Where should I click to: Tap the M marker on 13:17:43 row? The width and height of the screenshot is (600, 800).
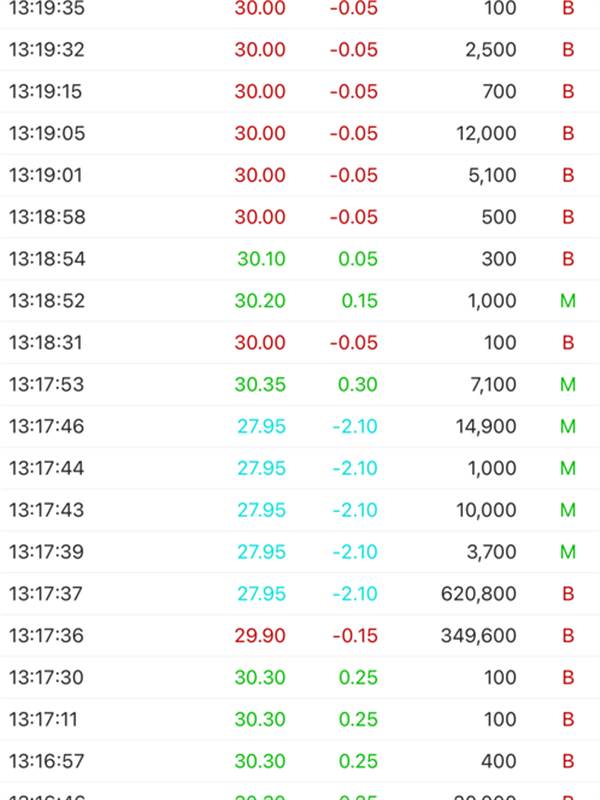tap(568, 510)
